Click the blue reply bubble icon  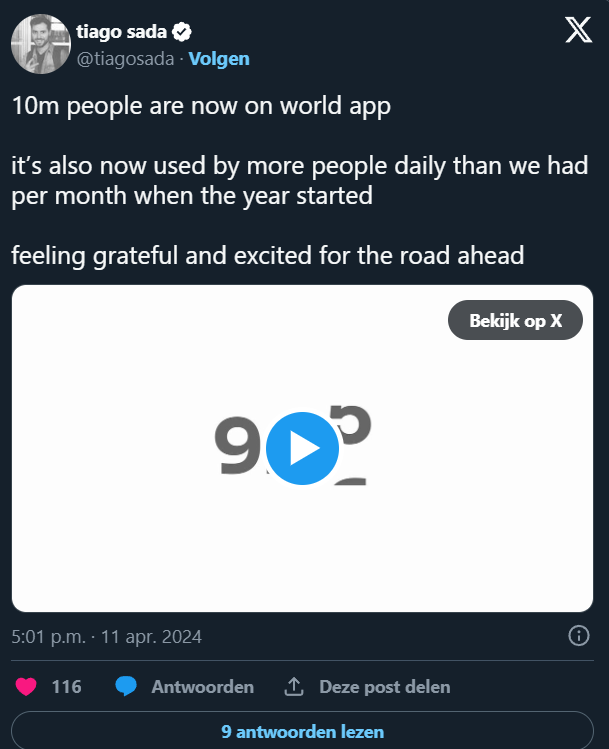(x=126, y=687)
